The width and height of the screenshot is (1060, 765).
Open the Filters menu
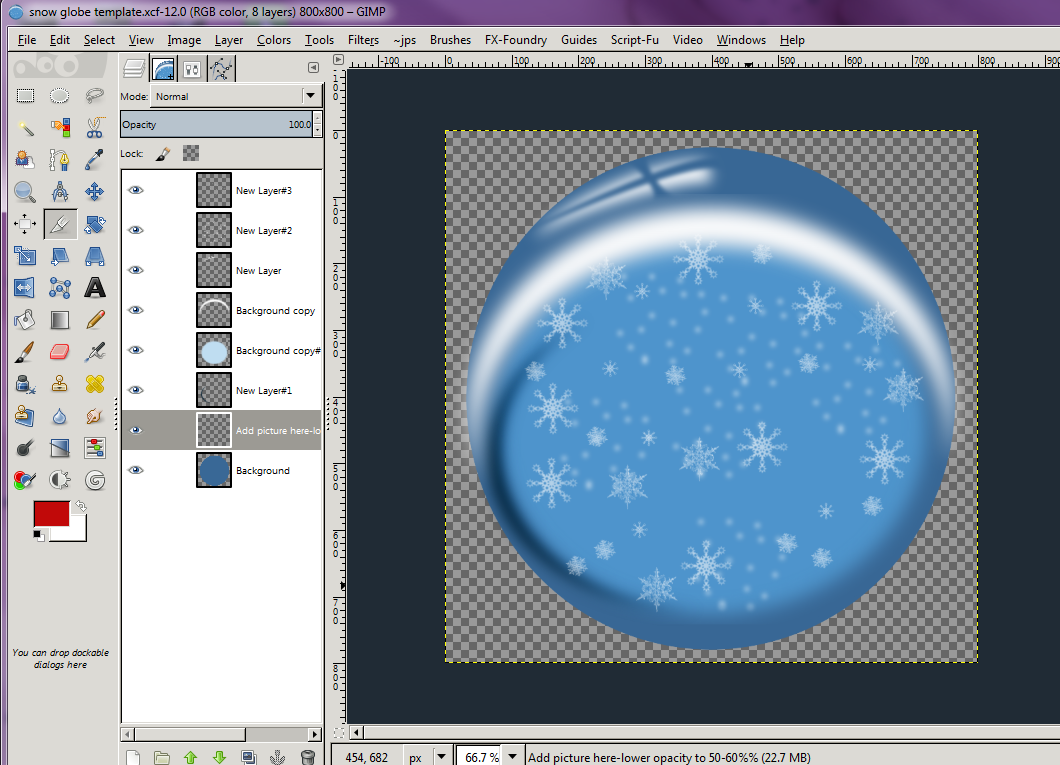tap(363, 40)
